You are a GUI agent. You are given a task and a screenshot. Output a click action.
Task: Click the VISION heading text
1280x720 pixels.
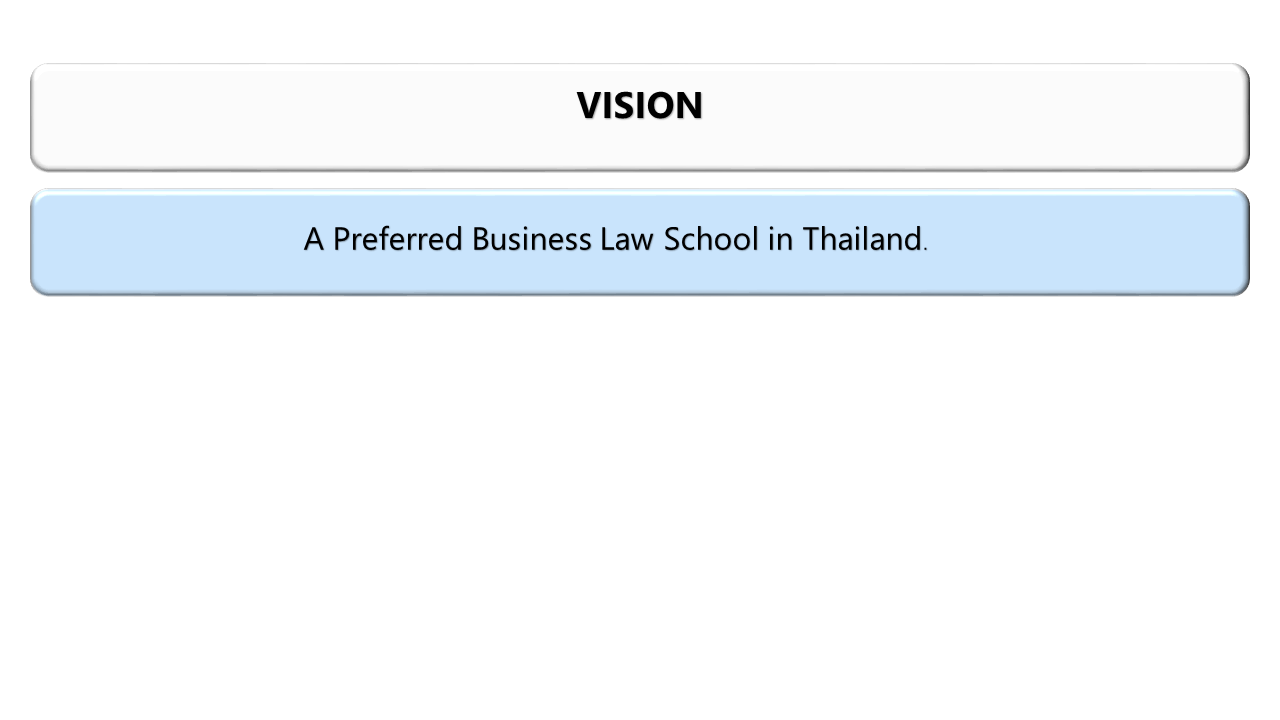[640, 106]
